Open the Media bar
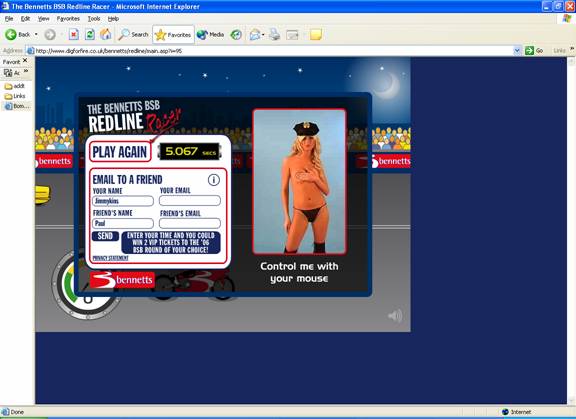This screenshot has height=419, width=576. (x=210, y=35)
